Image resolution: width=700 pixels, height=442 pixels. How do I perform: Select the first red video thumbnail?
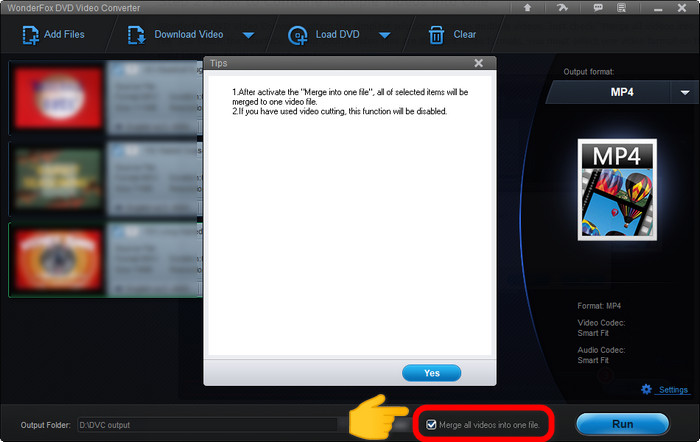pyautogui.click(x=58, y=97)
